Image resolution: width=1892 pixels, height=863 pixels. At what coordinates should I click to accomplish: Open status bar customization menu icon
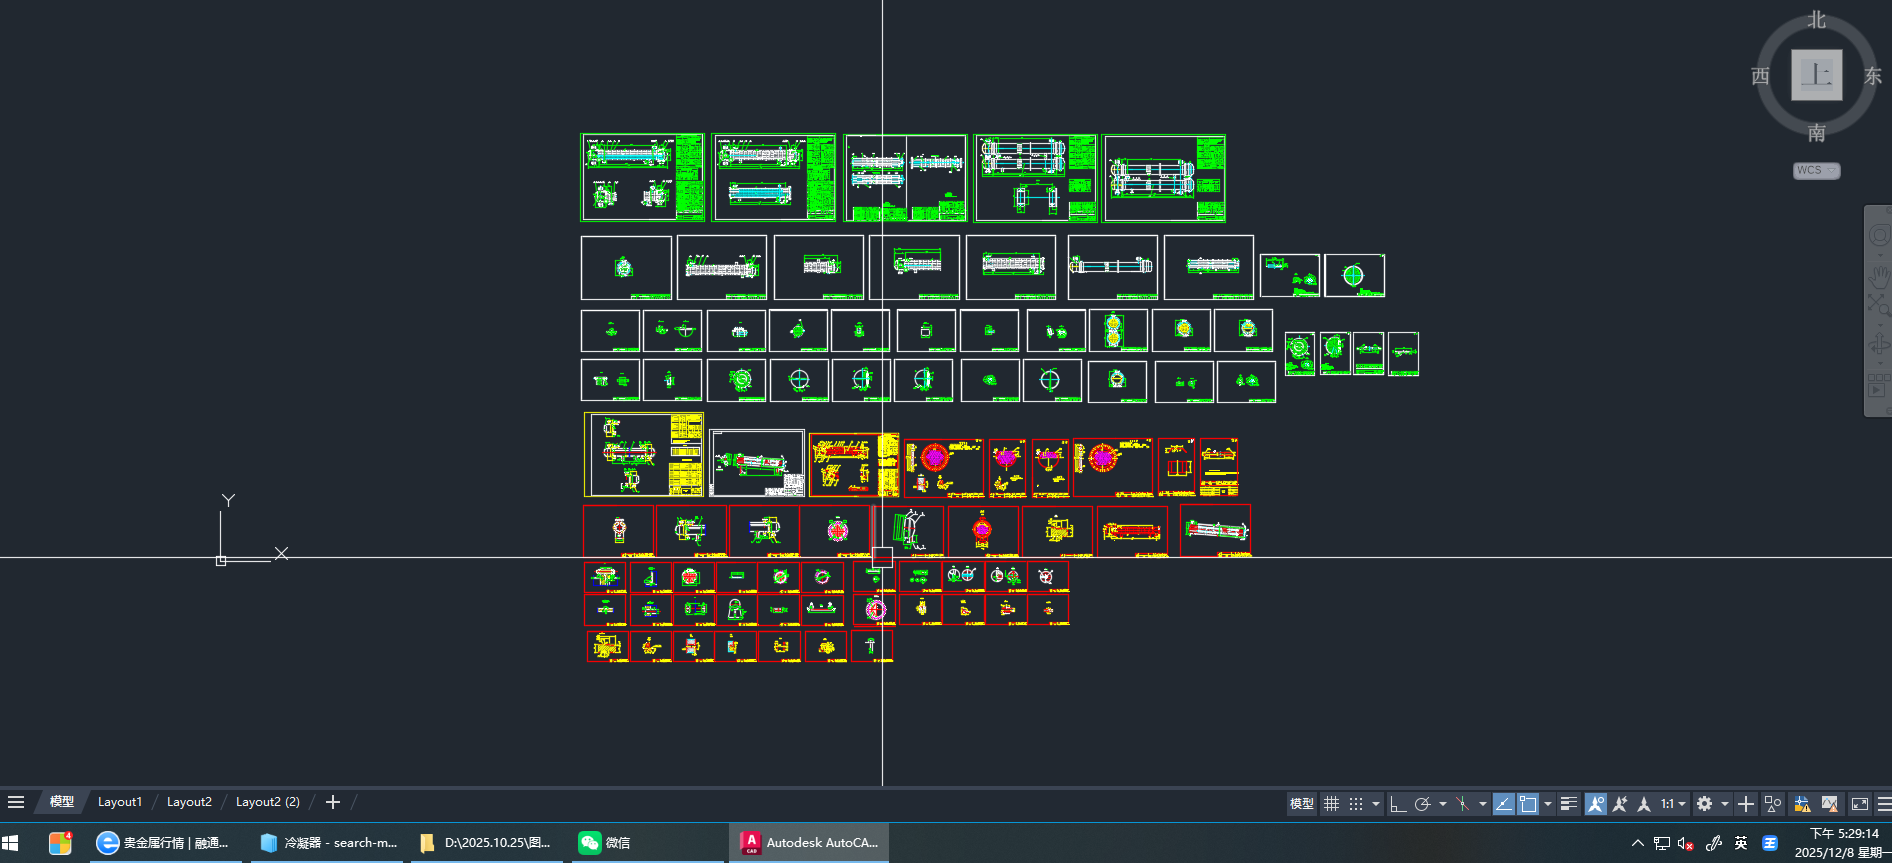click(x=1884, y=804)
